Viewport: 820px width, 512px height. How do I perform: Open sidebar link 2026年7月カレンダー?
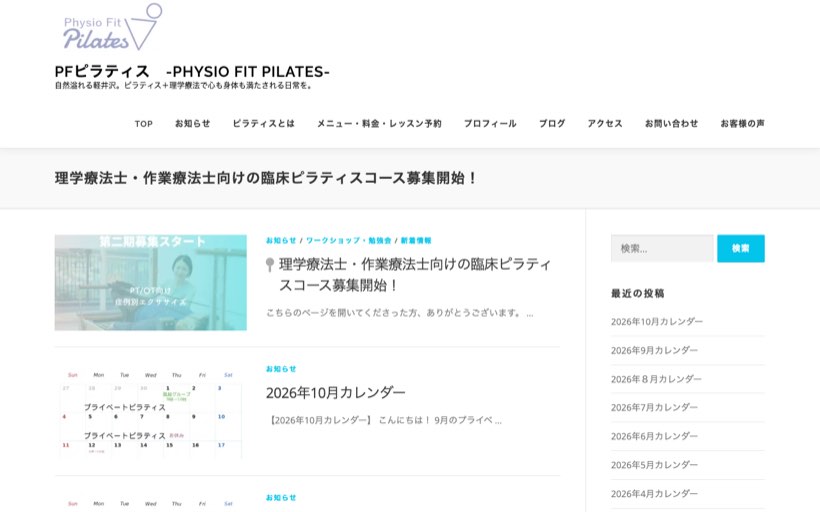click(x=654, y=407)
